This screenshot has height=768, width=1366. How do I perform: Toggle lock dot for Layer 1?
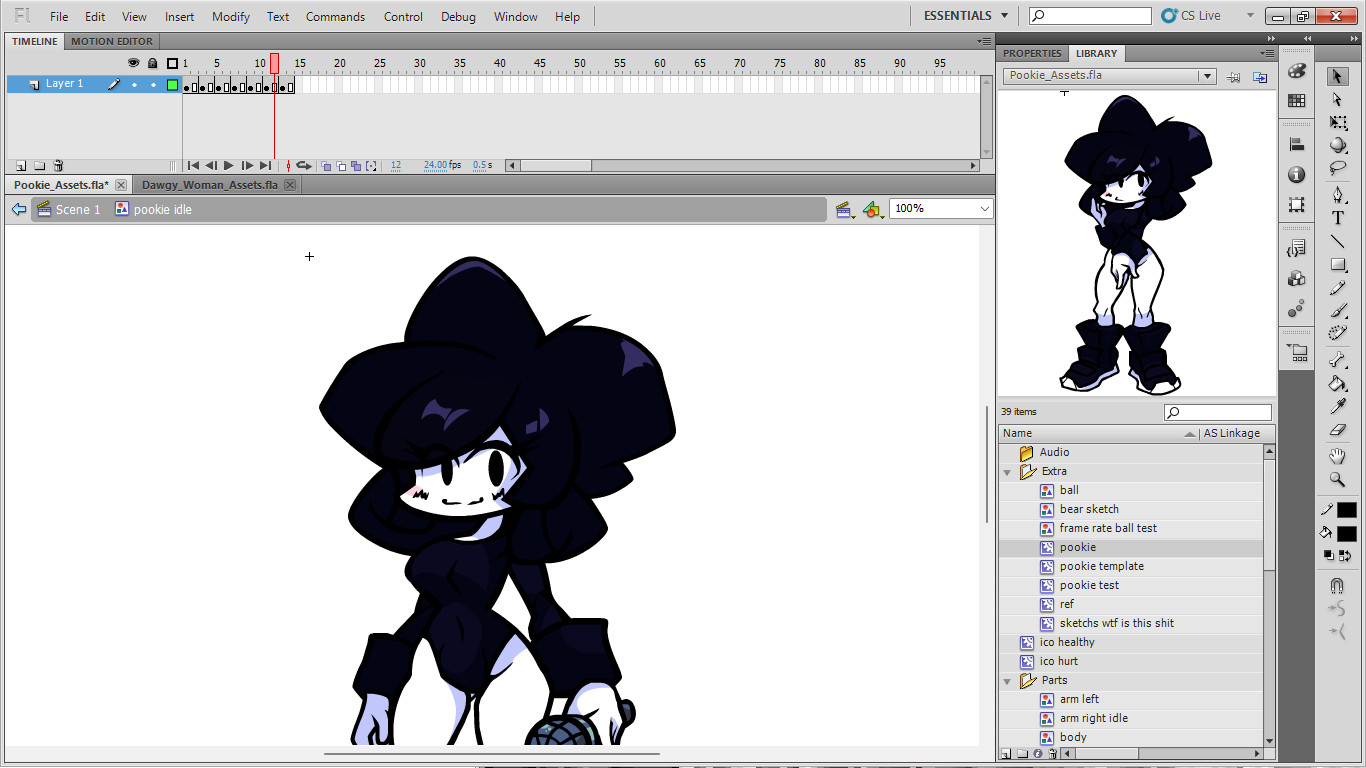click(x=153, y=85)
